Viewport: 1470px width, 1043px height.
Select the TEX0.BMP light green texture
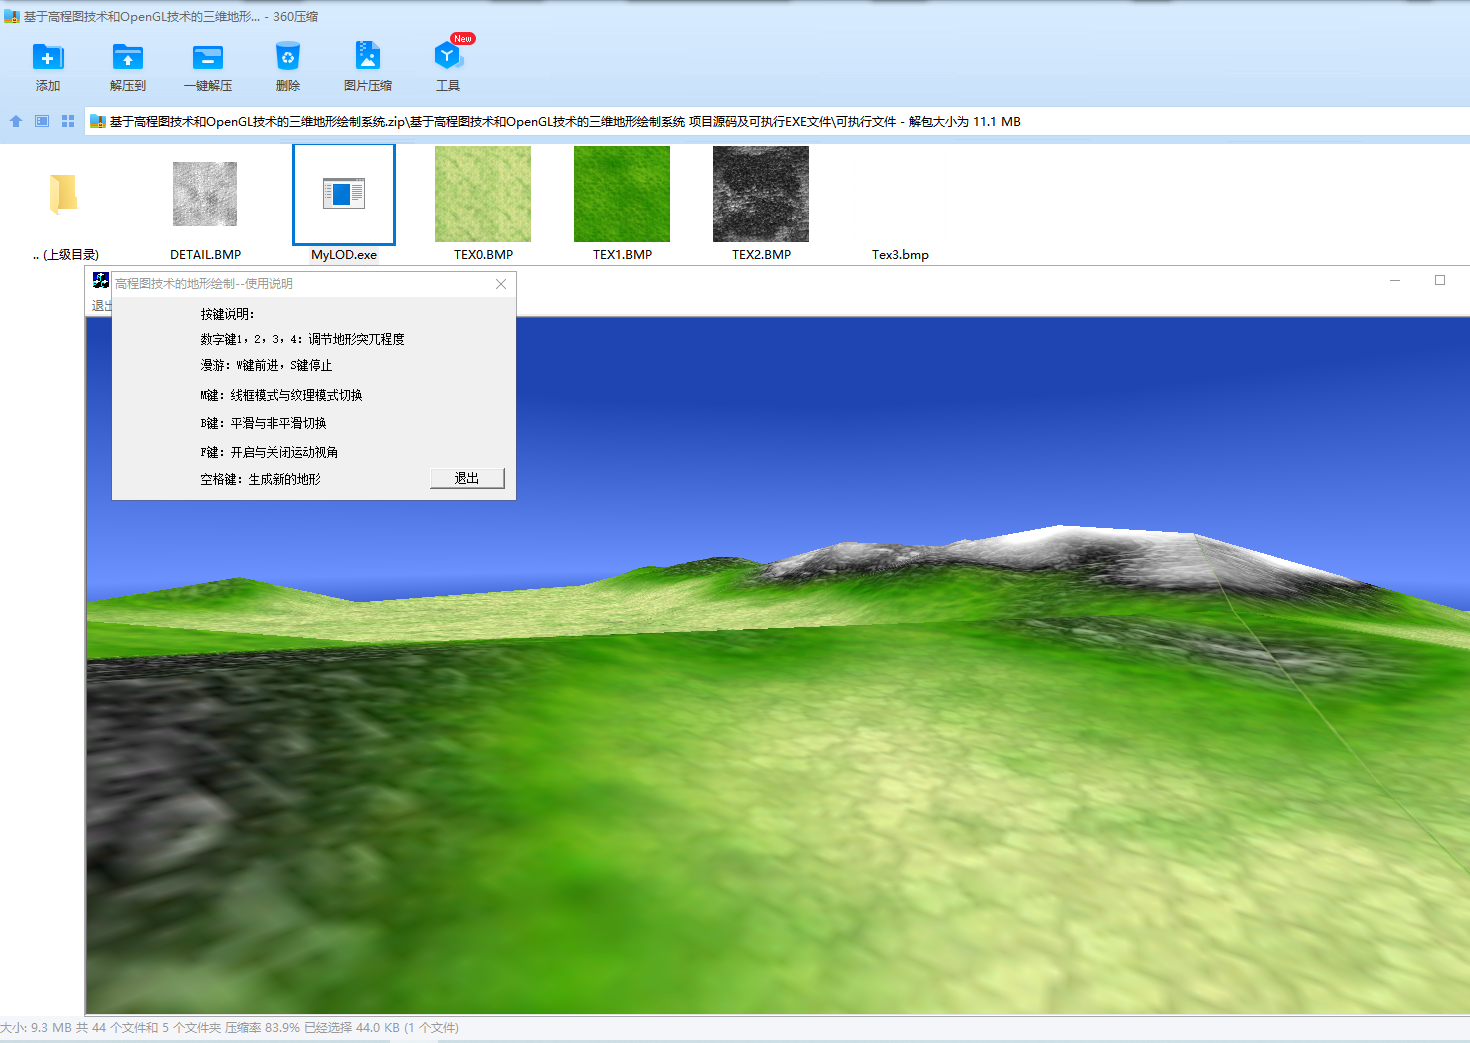tap(483, 194)
